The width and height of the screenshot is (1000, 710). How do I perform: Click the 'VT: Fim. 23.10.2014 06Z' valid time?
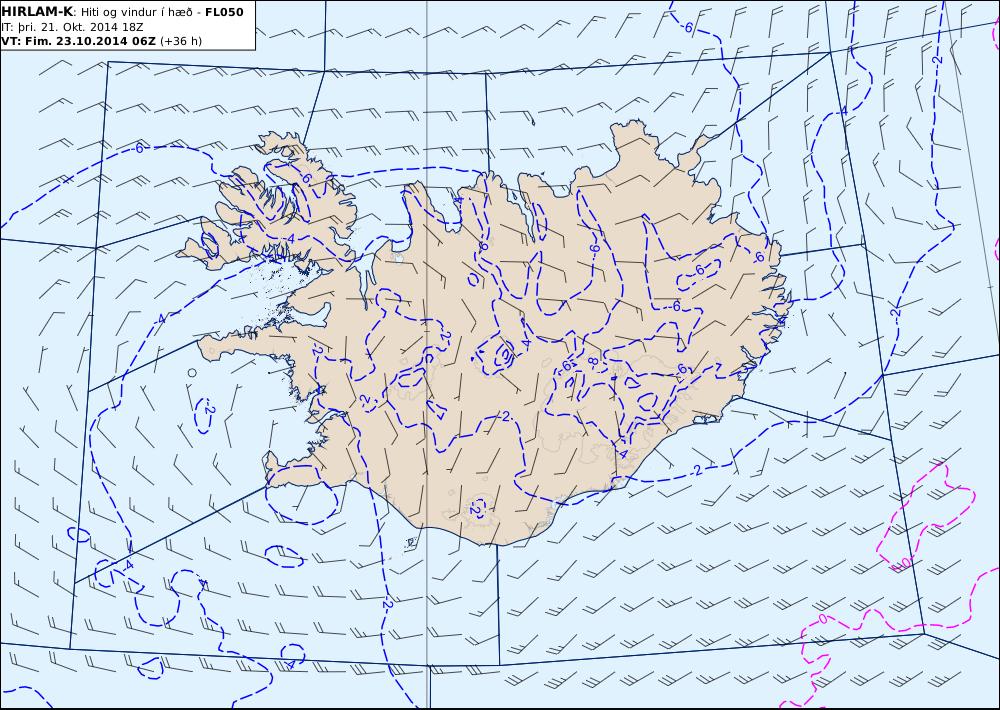78,41
